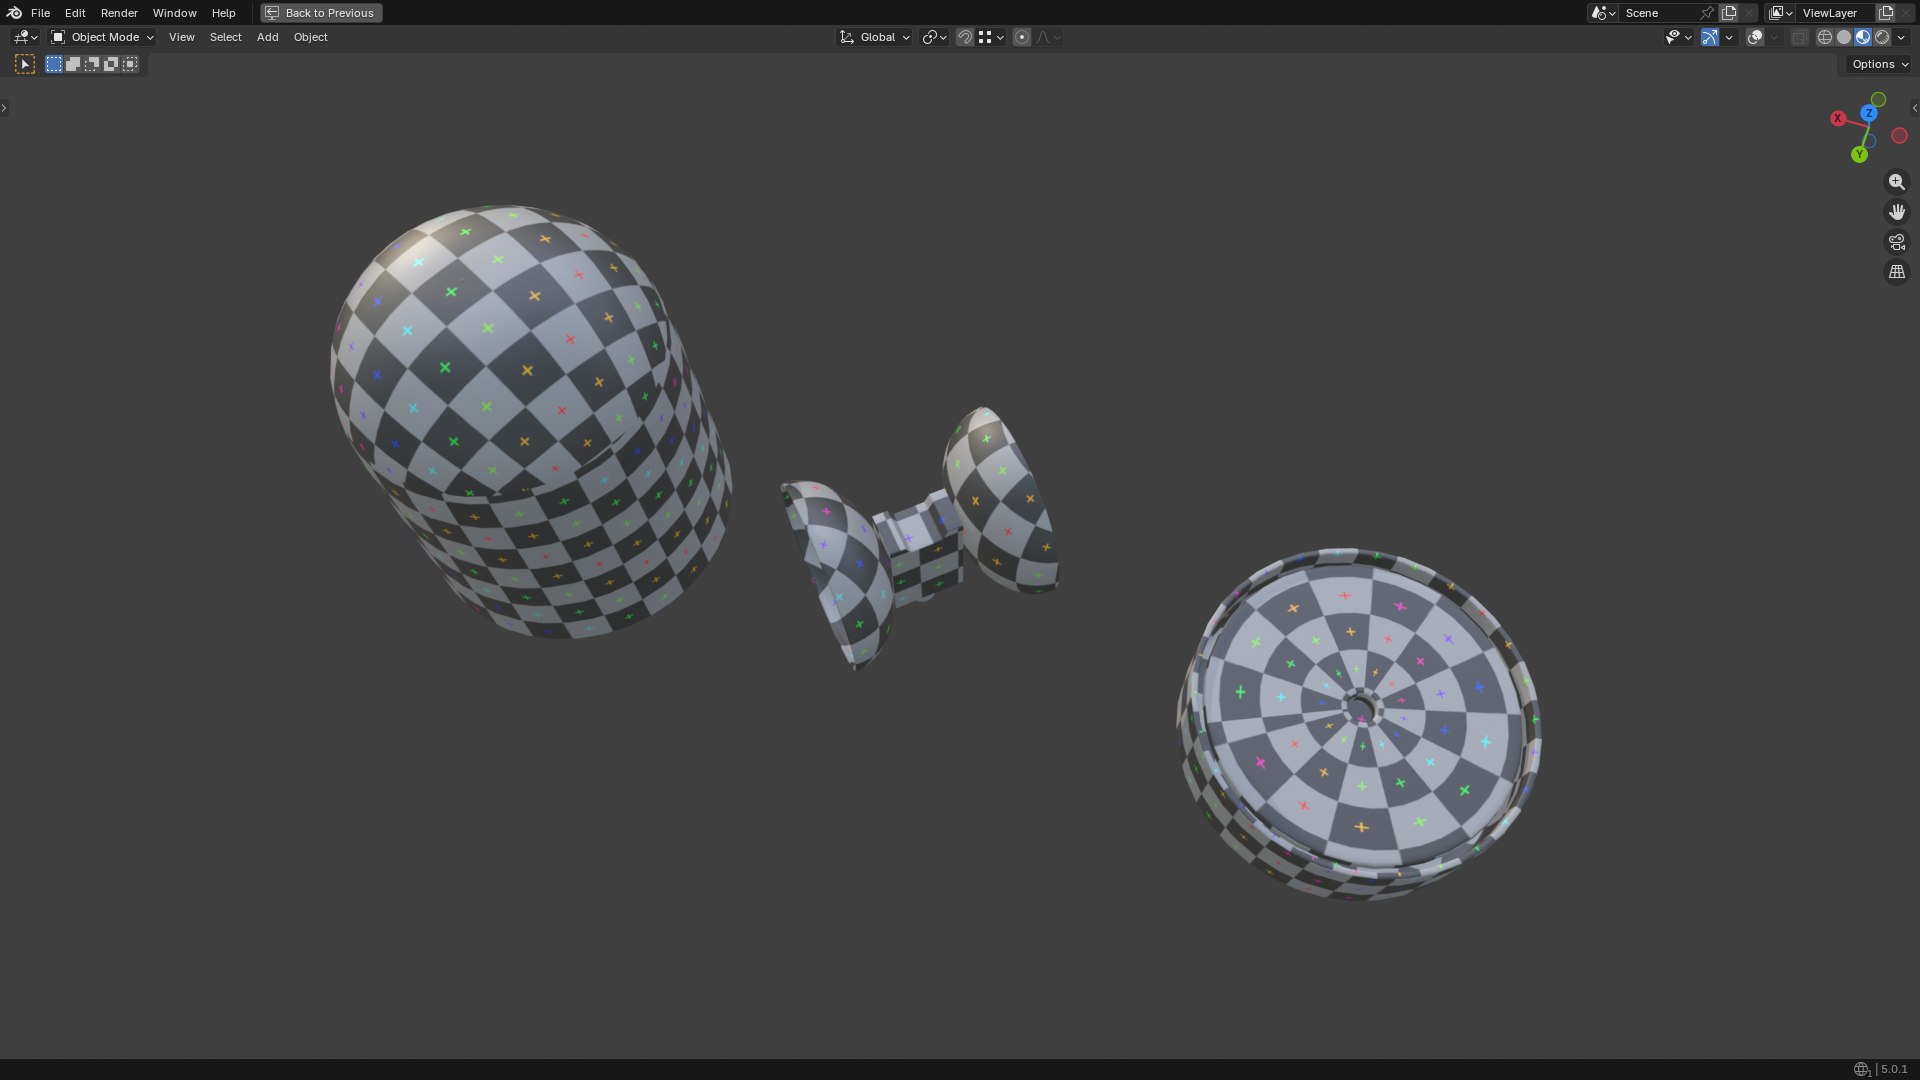Toggle show overlays
The height and width of the screenshot is (1080, 1920).
(x=1755, y=37)
